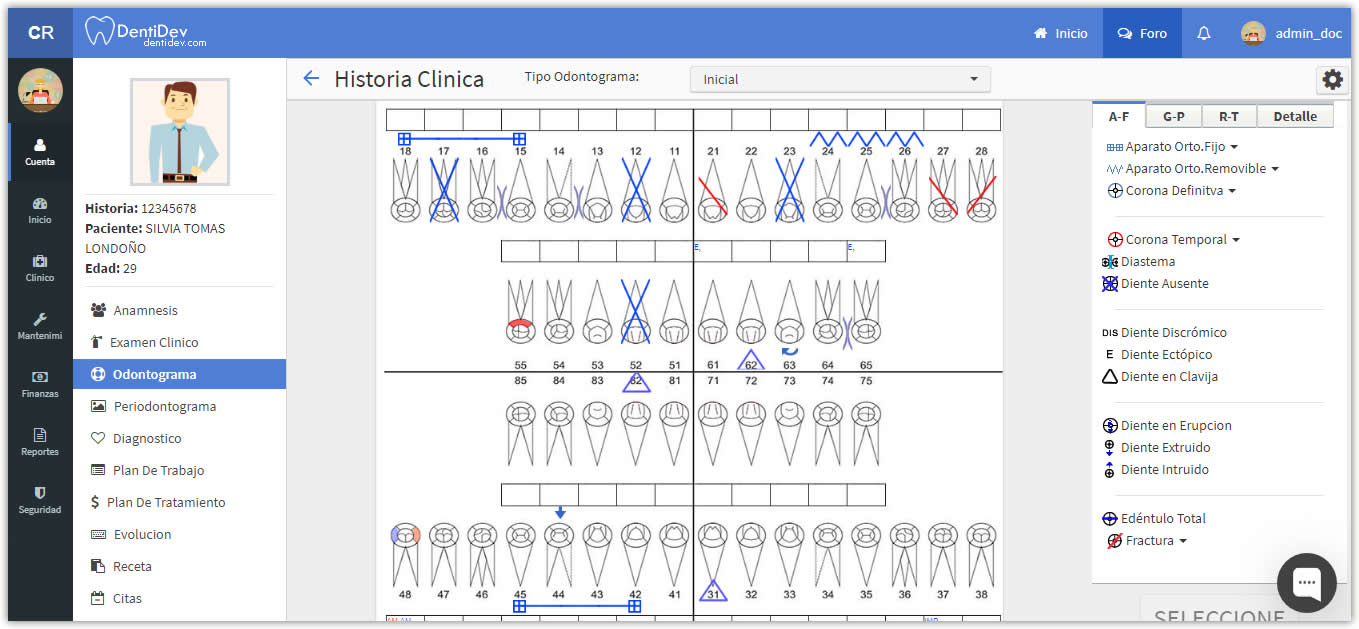This screenshot has width=1359, height=629.
Task: Click the back arrow beside Historia Clinica
Action: [x=311, y=79]
